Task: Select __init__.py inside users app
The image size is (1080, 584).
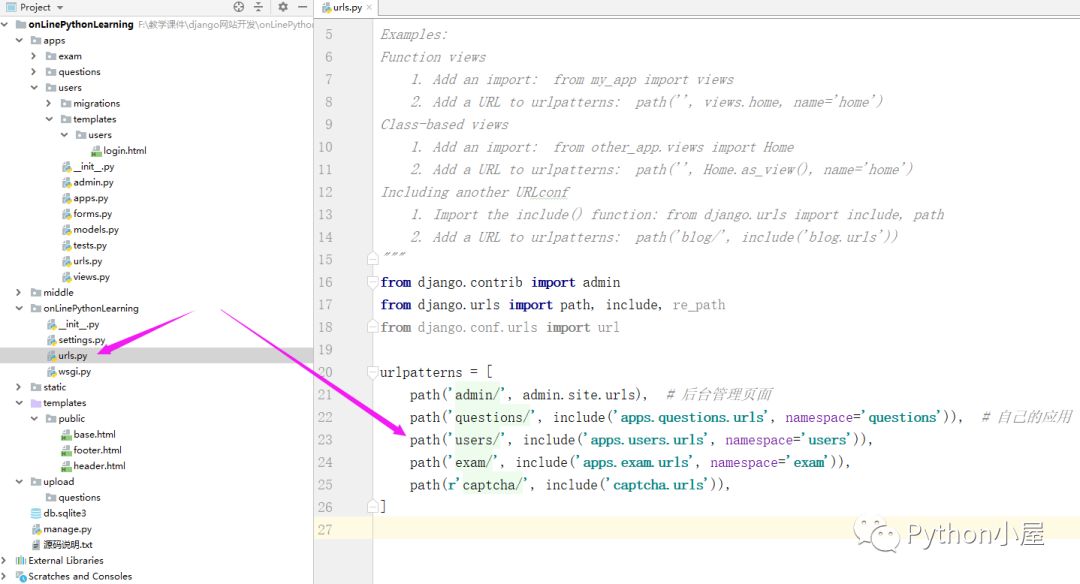Action: (x=93, y=167)
